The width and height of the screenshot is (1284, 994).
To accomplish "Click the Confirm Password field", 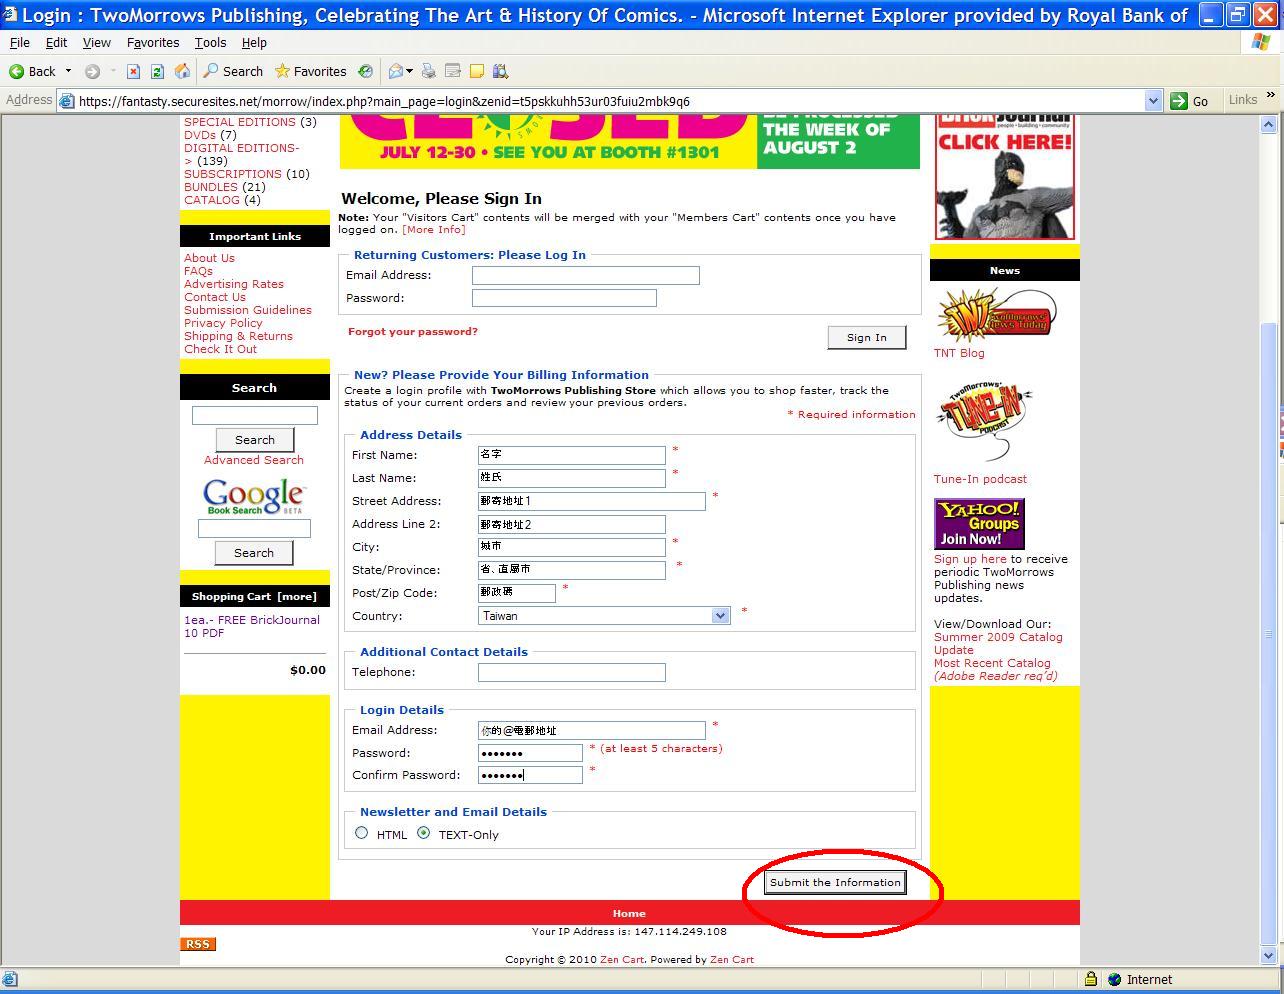I will pyautogui.click(x=530, y=775).
